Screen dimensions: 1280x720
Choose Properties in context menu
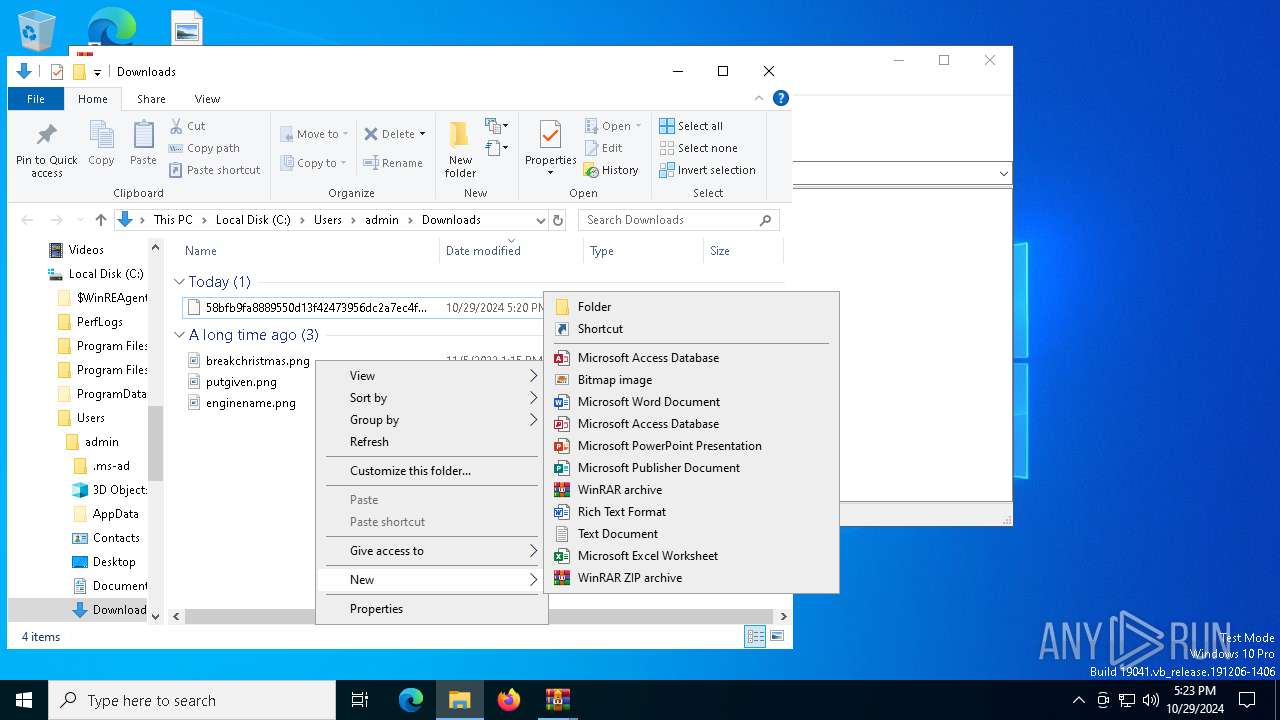coord(432,609)
